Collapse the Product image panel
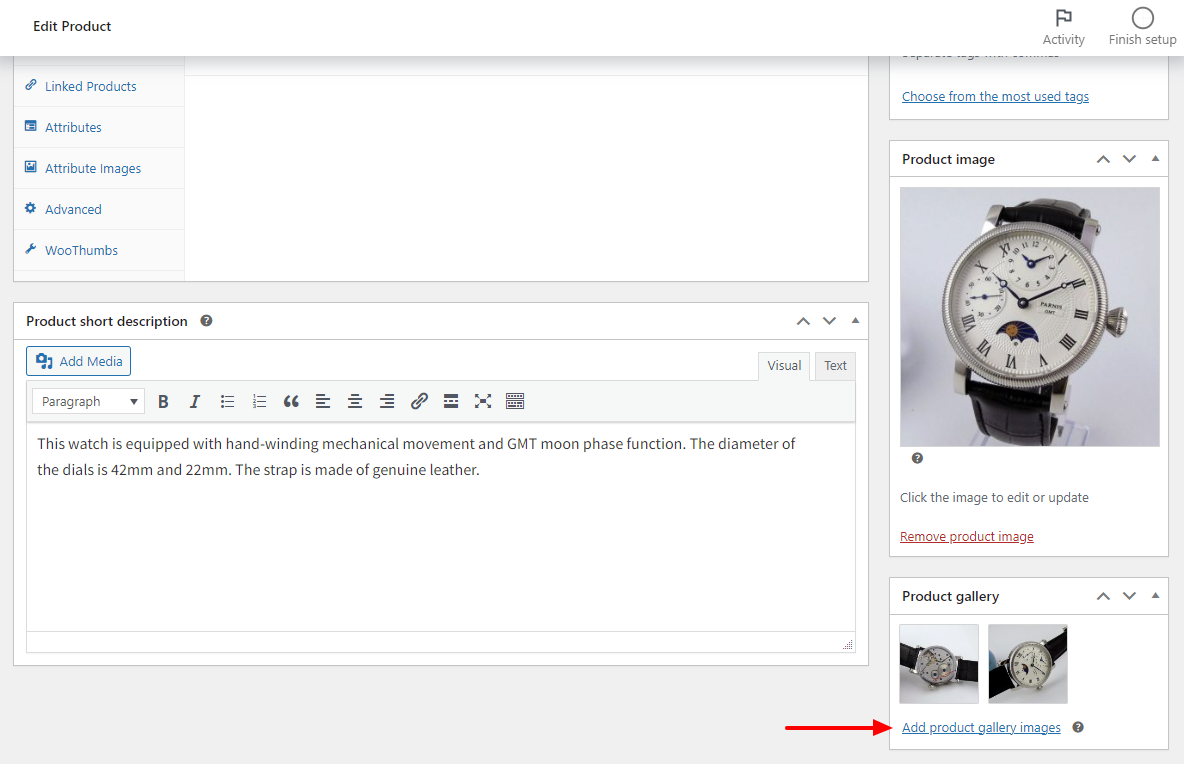 1155,158
